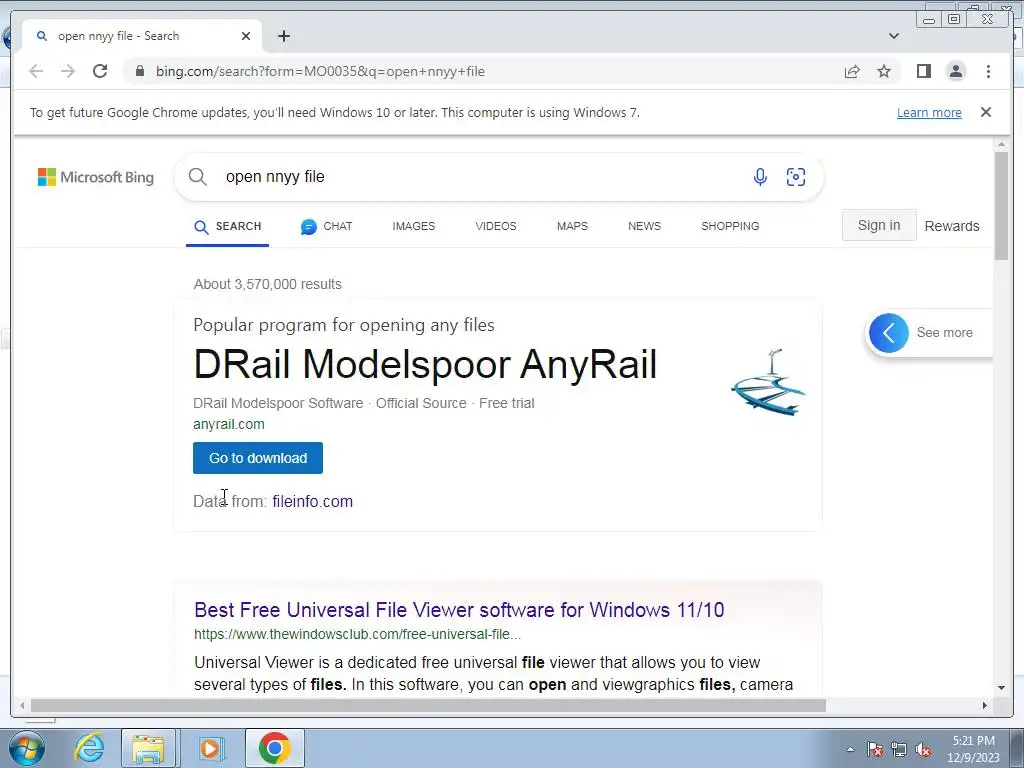
Task: Click the scroll up arrow
Action: pyautogui.click(x=1001, y=144)
